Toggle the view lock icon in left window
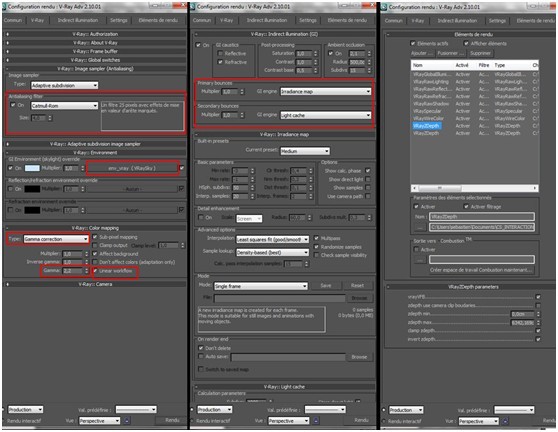Image resolution: width=558 pixels, height=432 pixels. click(x=127, y=421)
